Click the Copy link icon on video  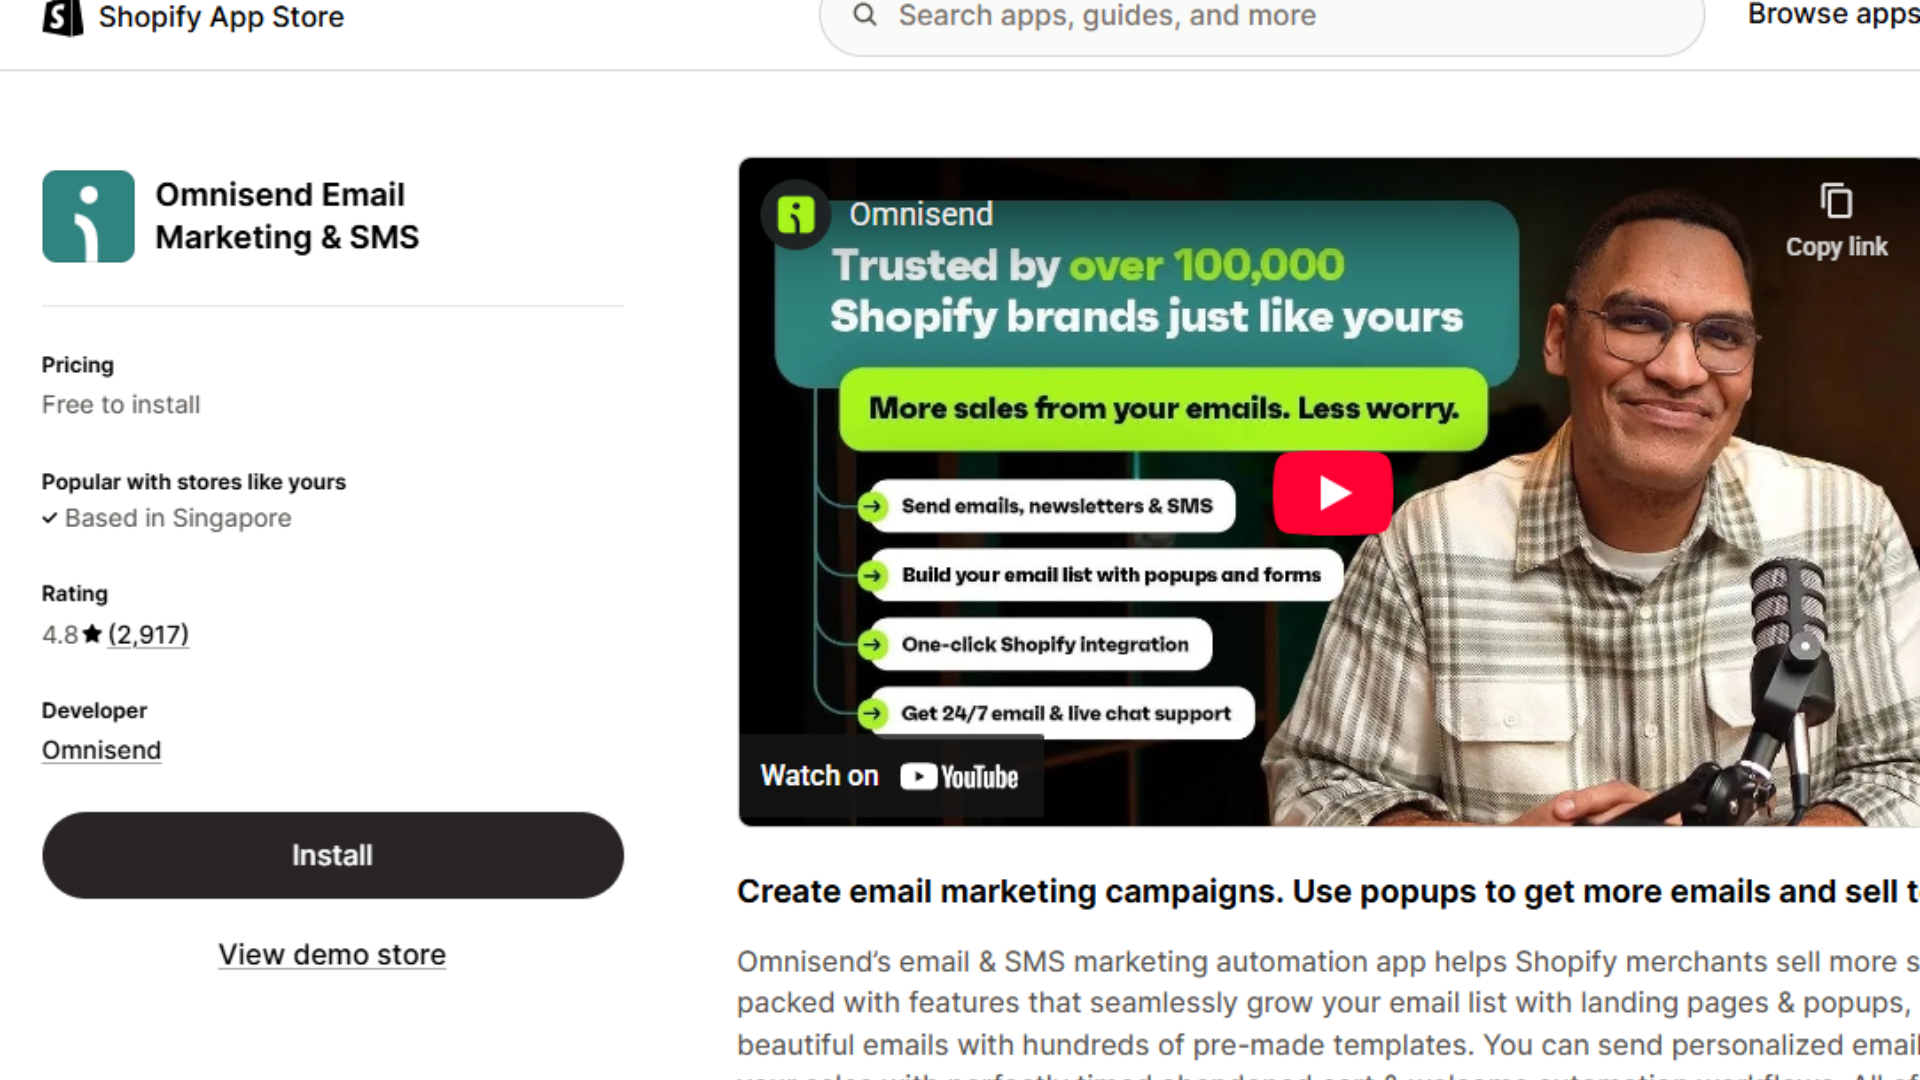point(1836,202)
